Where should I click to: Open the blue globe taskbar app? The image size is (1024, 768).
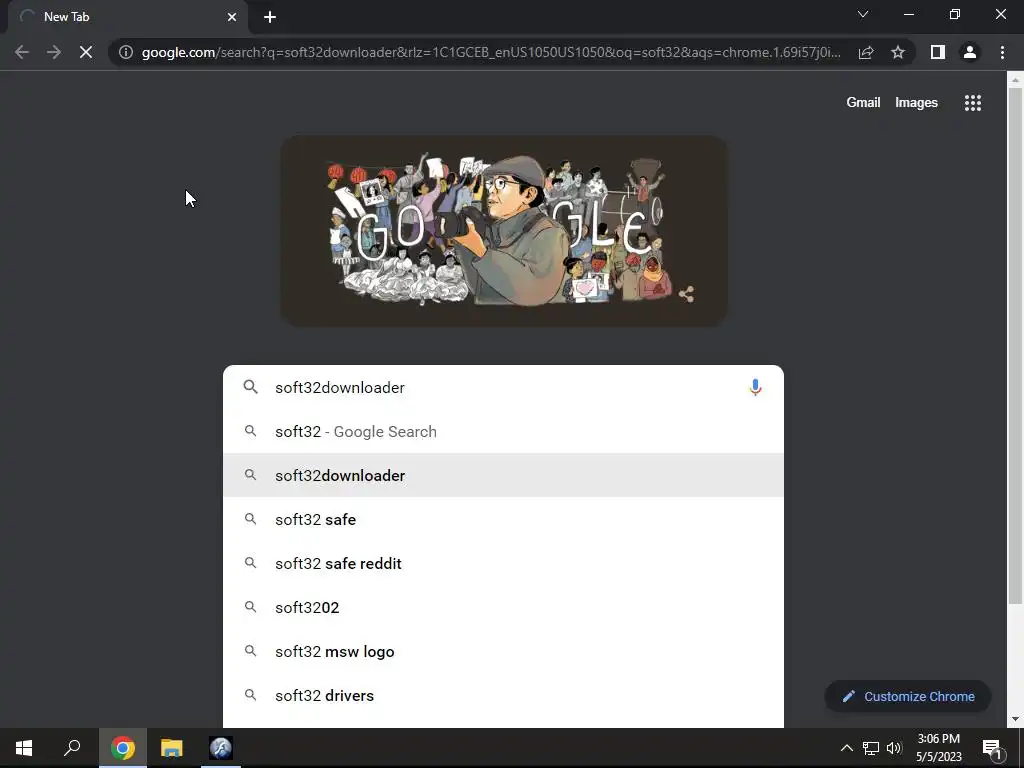221,748
